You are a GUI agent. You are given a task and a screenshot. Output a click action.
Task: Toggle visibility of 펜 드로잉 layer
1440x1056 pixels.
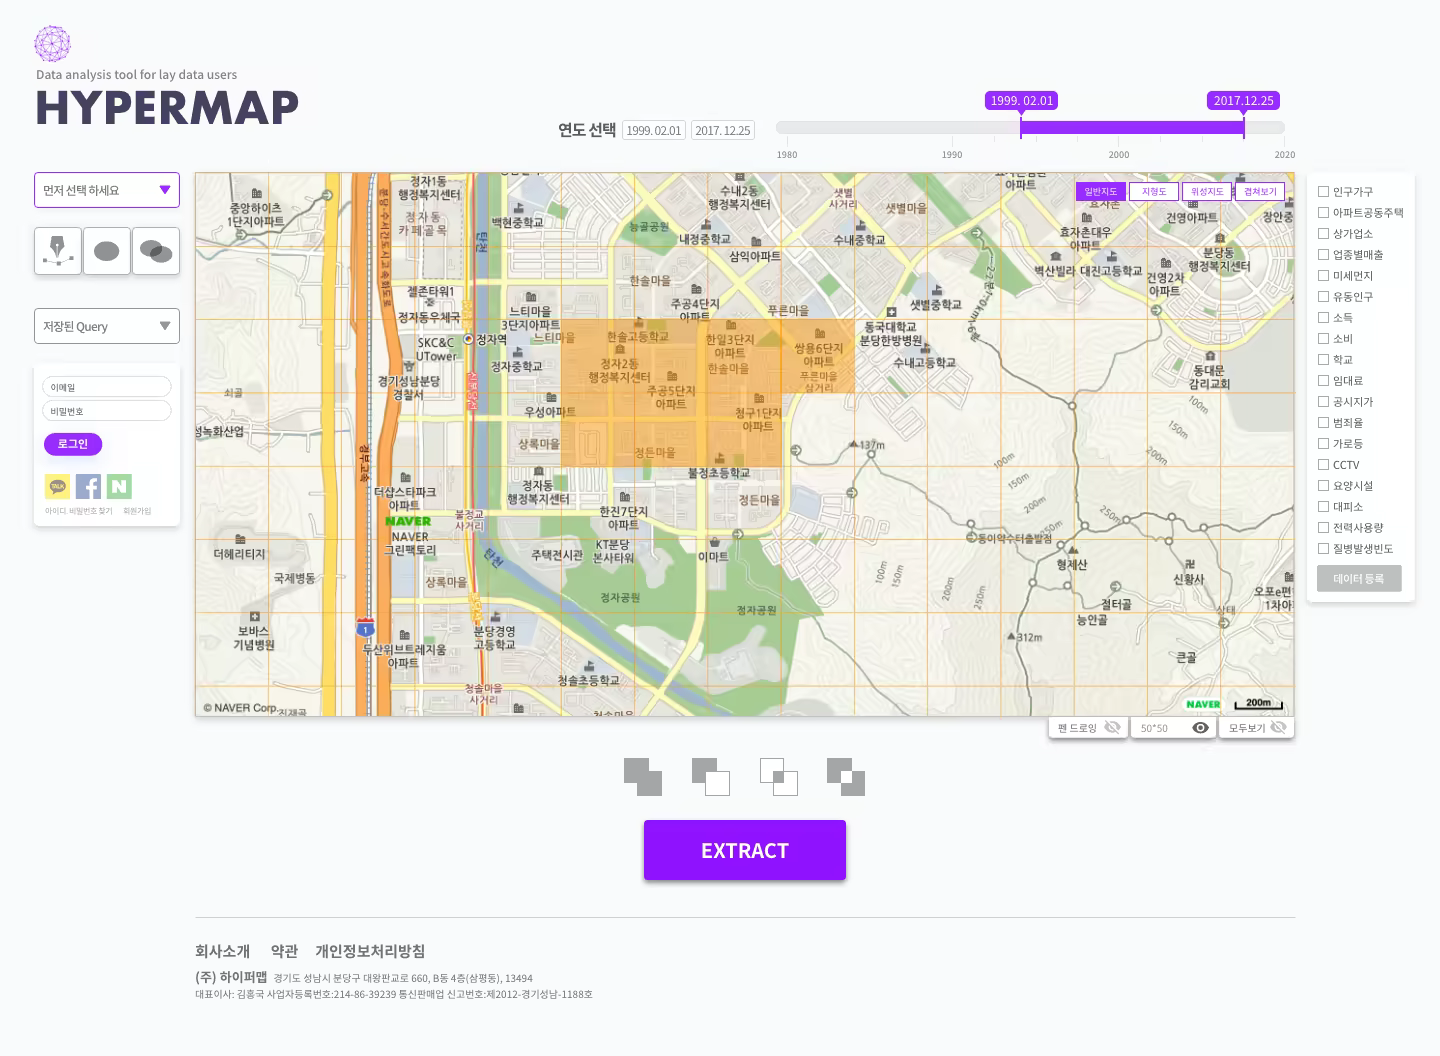[1113, 727]
